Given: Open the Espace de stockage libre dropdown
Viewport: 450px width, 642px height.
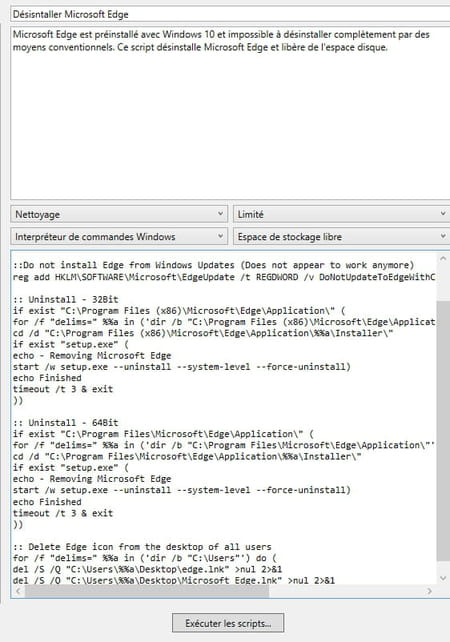Looking at the screenshot, I should pos(341,237).
